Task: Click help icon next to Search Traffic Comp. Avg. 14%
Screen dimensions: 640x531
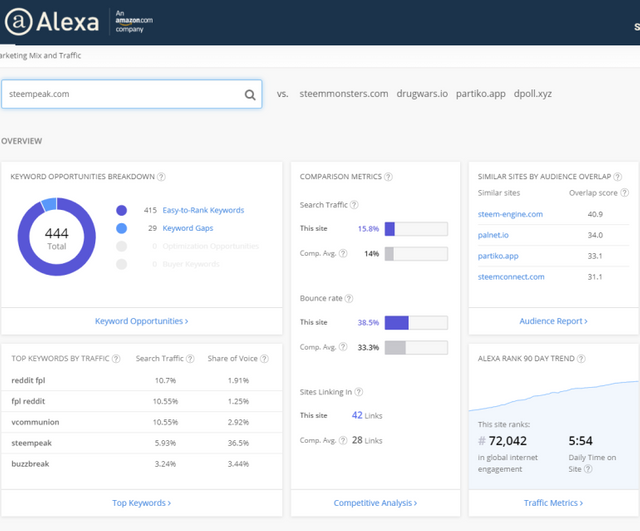Action: [343, 253]
